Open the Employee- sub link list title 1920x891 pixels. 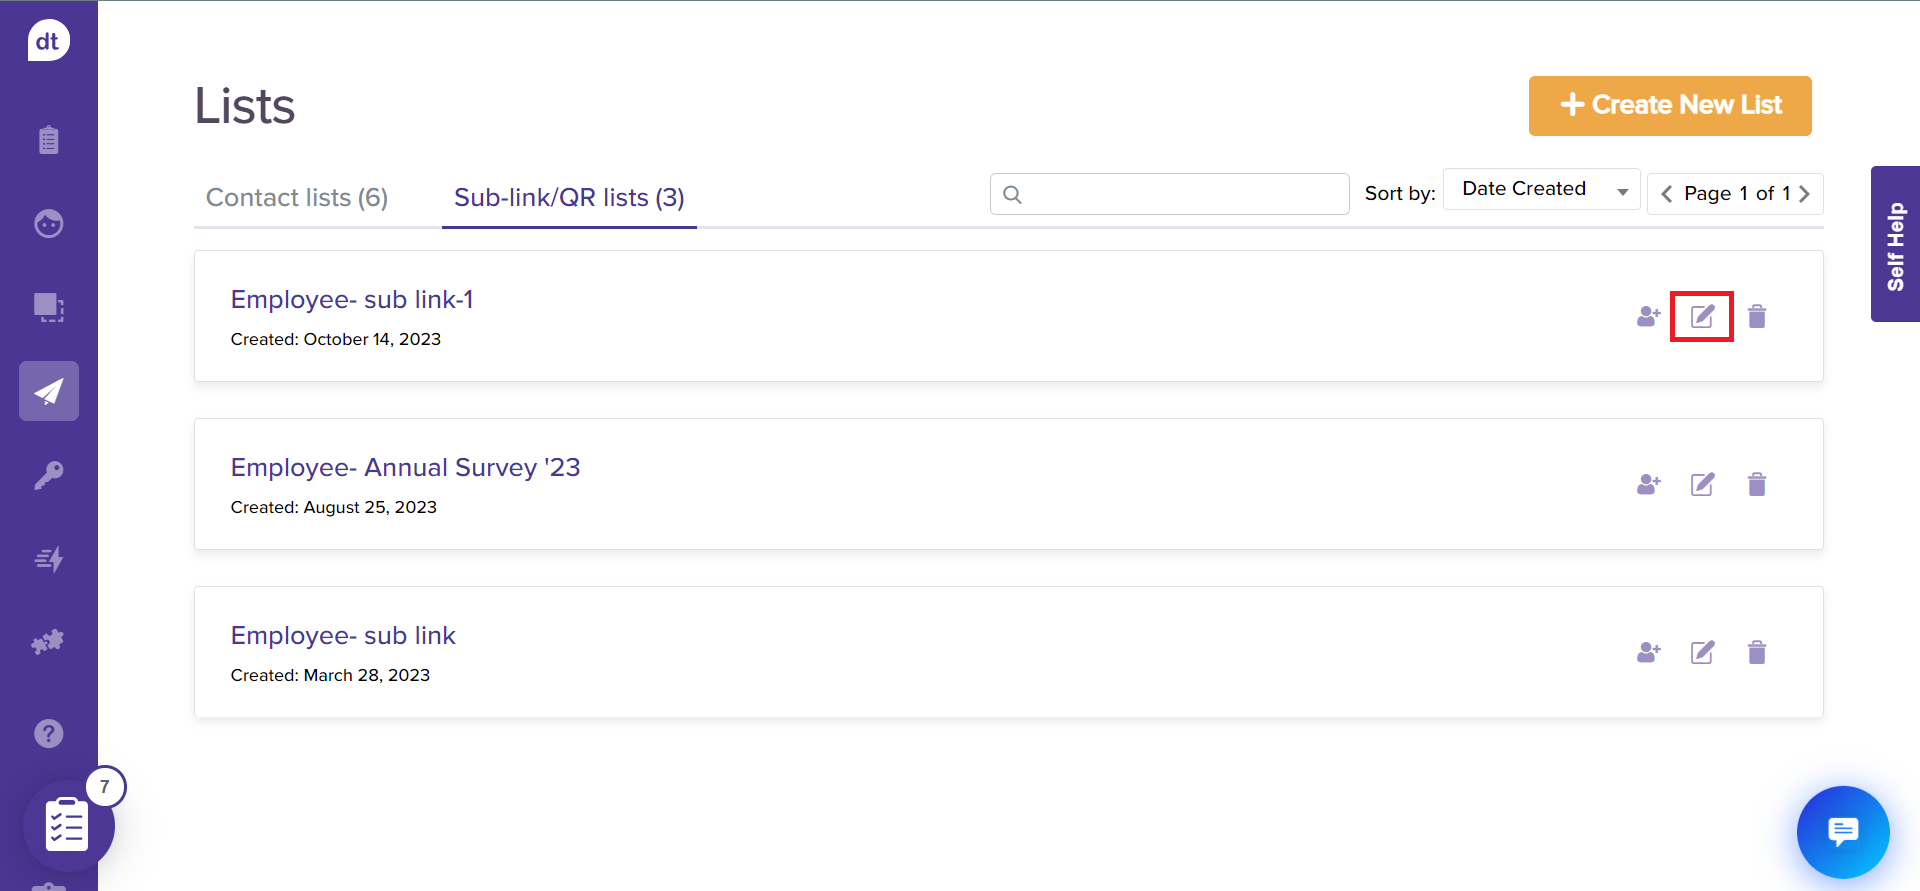pos(343,636)
